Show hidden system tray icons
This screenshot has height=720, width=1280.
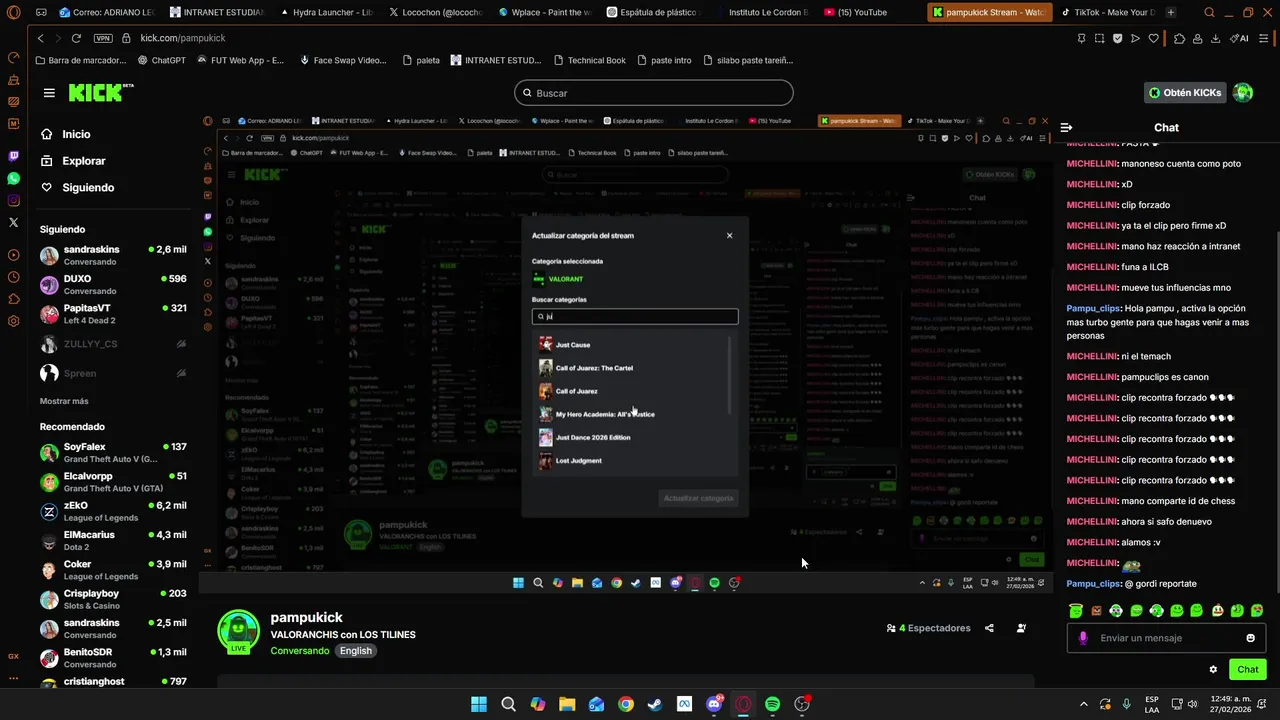pos(1083,704)
